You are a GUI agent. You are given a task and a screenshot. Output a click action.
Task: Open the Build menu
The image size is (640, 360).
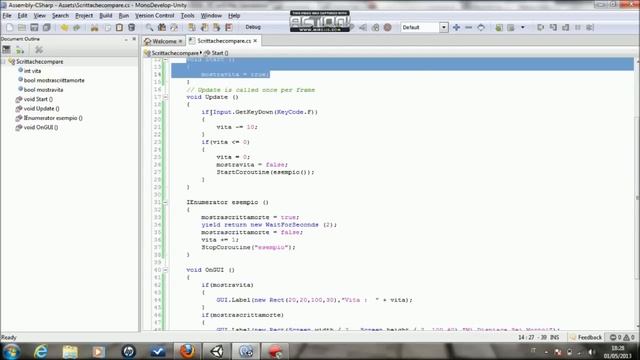pyautogui.click(x=106, y=16)
